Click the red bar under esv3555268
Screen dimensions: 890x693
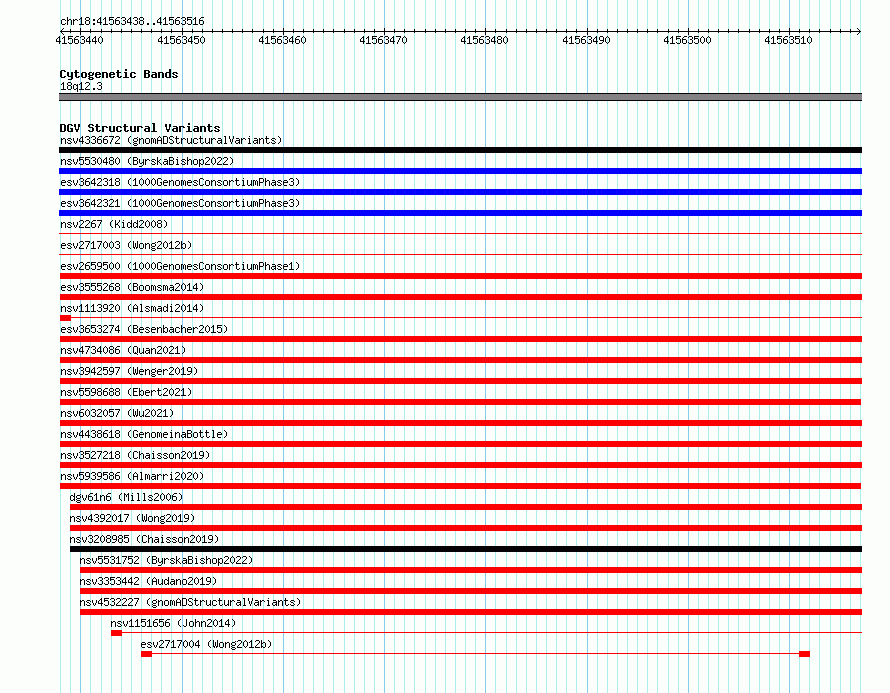460,297
